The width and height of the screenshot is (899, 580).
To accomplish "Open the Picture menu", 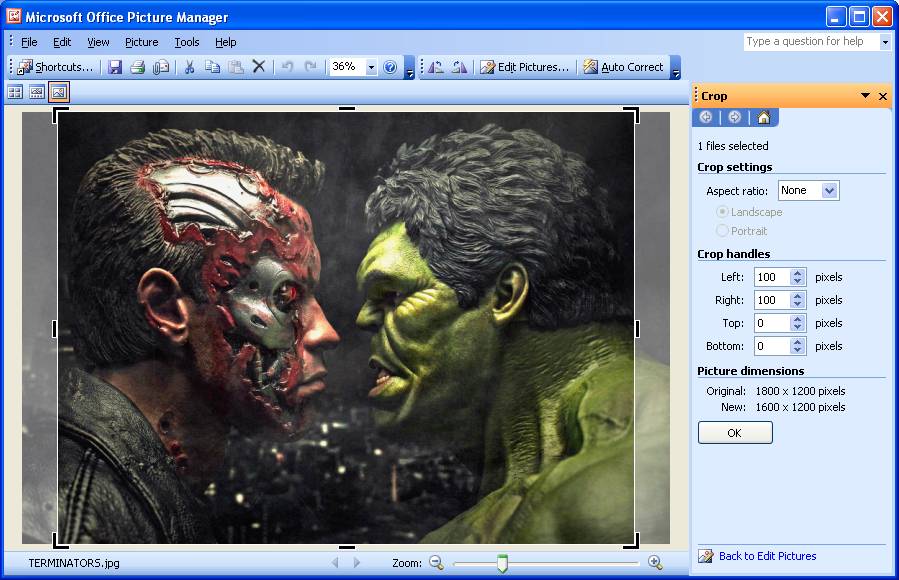I will pos(142,42).
